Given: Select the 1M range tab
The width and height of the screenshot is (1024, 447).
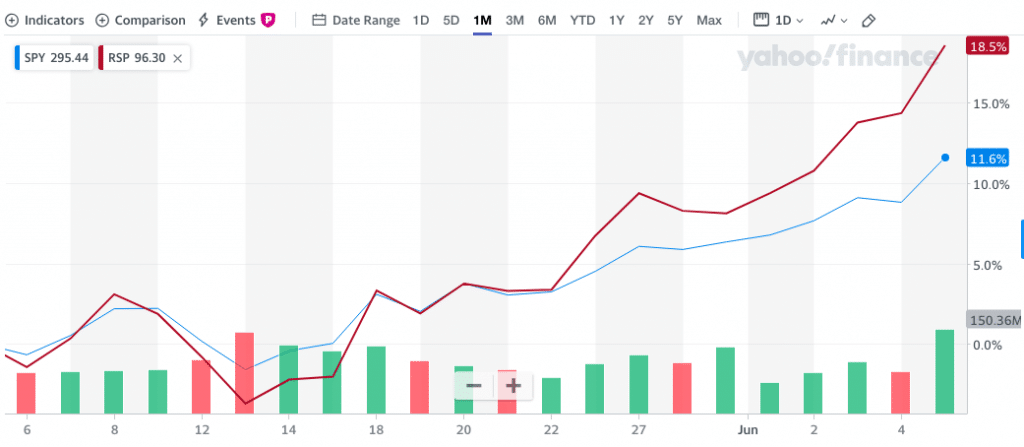Looking at the screenshot, I should coord(482,20).
